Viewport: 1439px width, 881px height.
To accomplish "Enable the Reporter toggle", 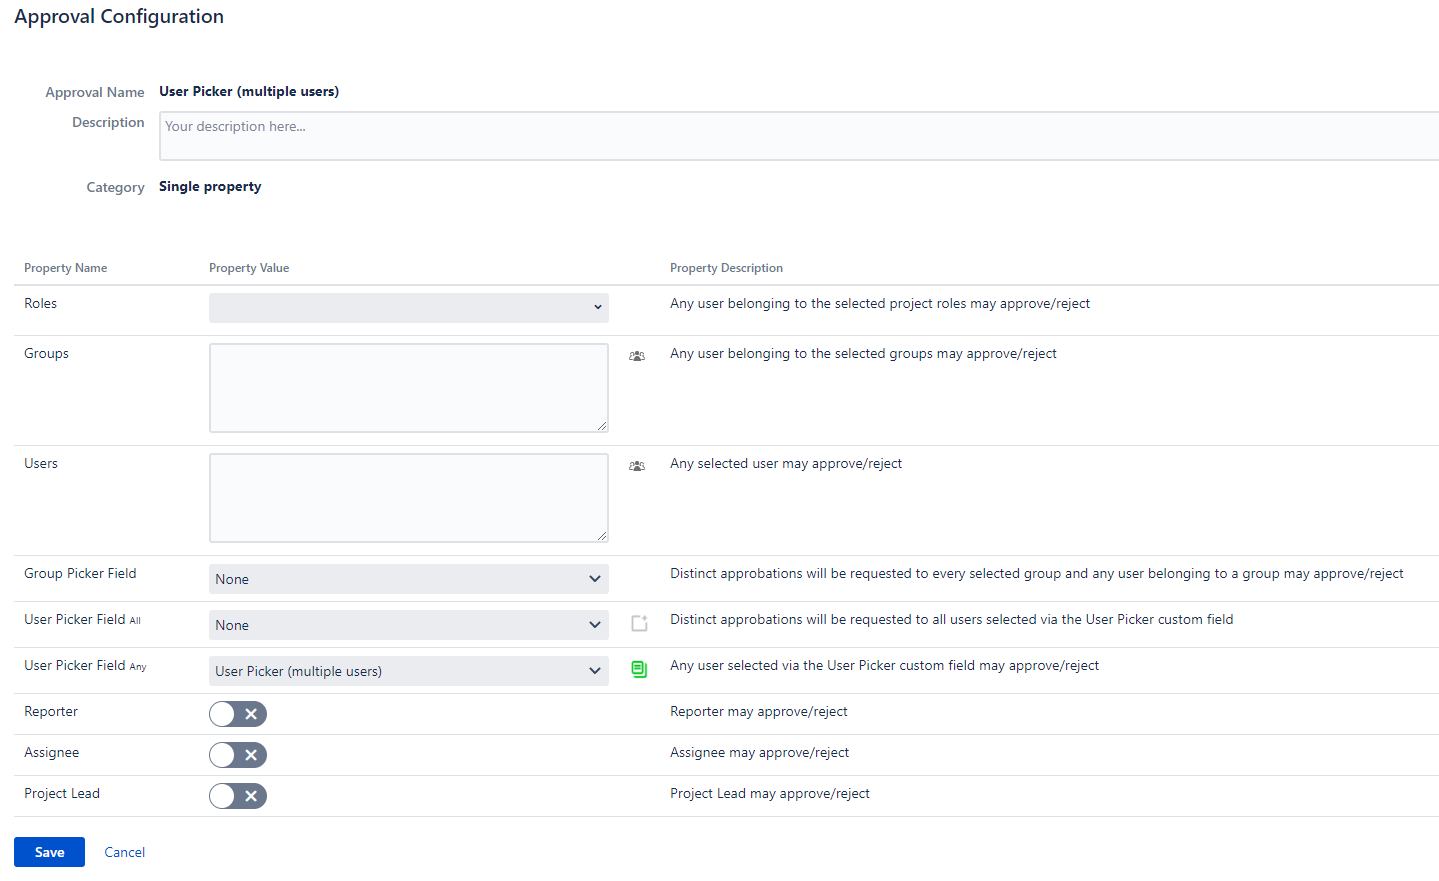I will click(x=238, y=714).
